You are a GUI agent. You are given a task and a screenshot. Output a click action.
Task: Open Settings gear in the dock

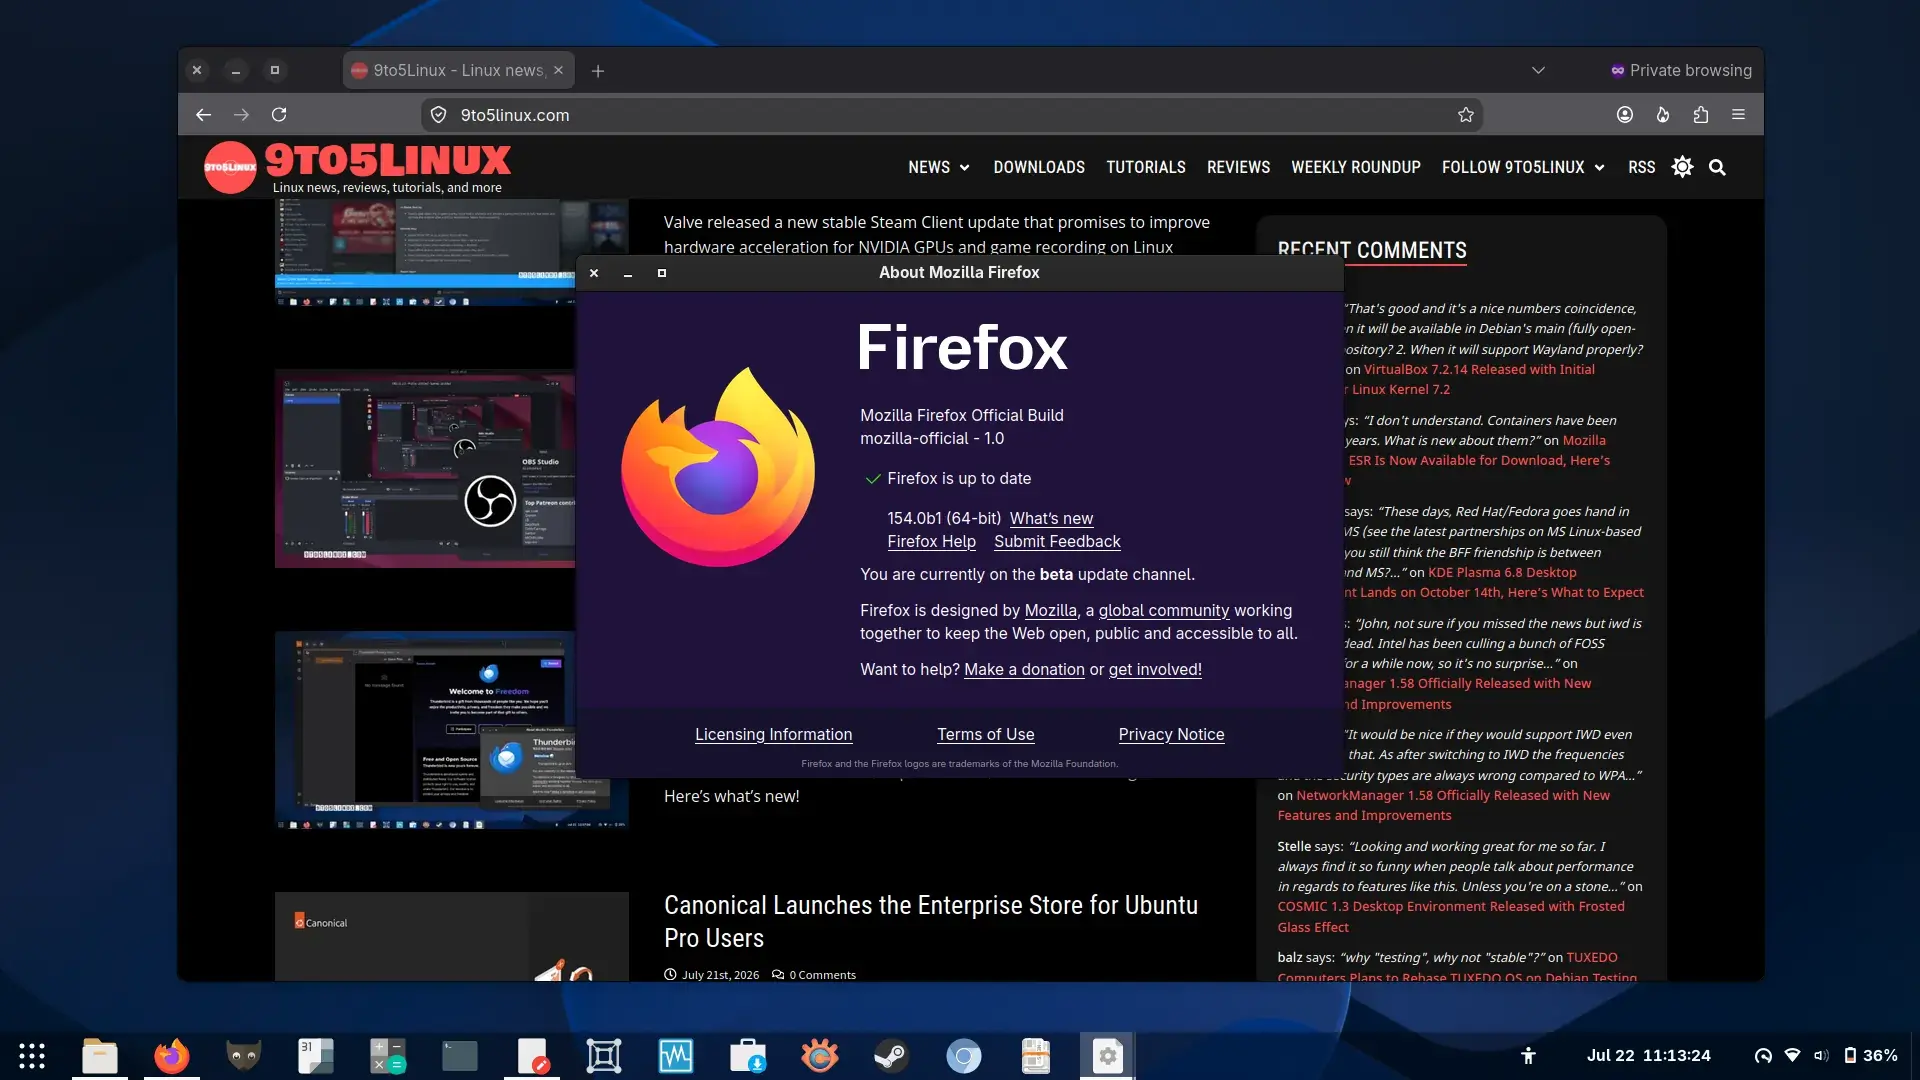point(1107,1056)
